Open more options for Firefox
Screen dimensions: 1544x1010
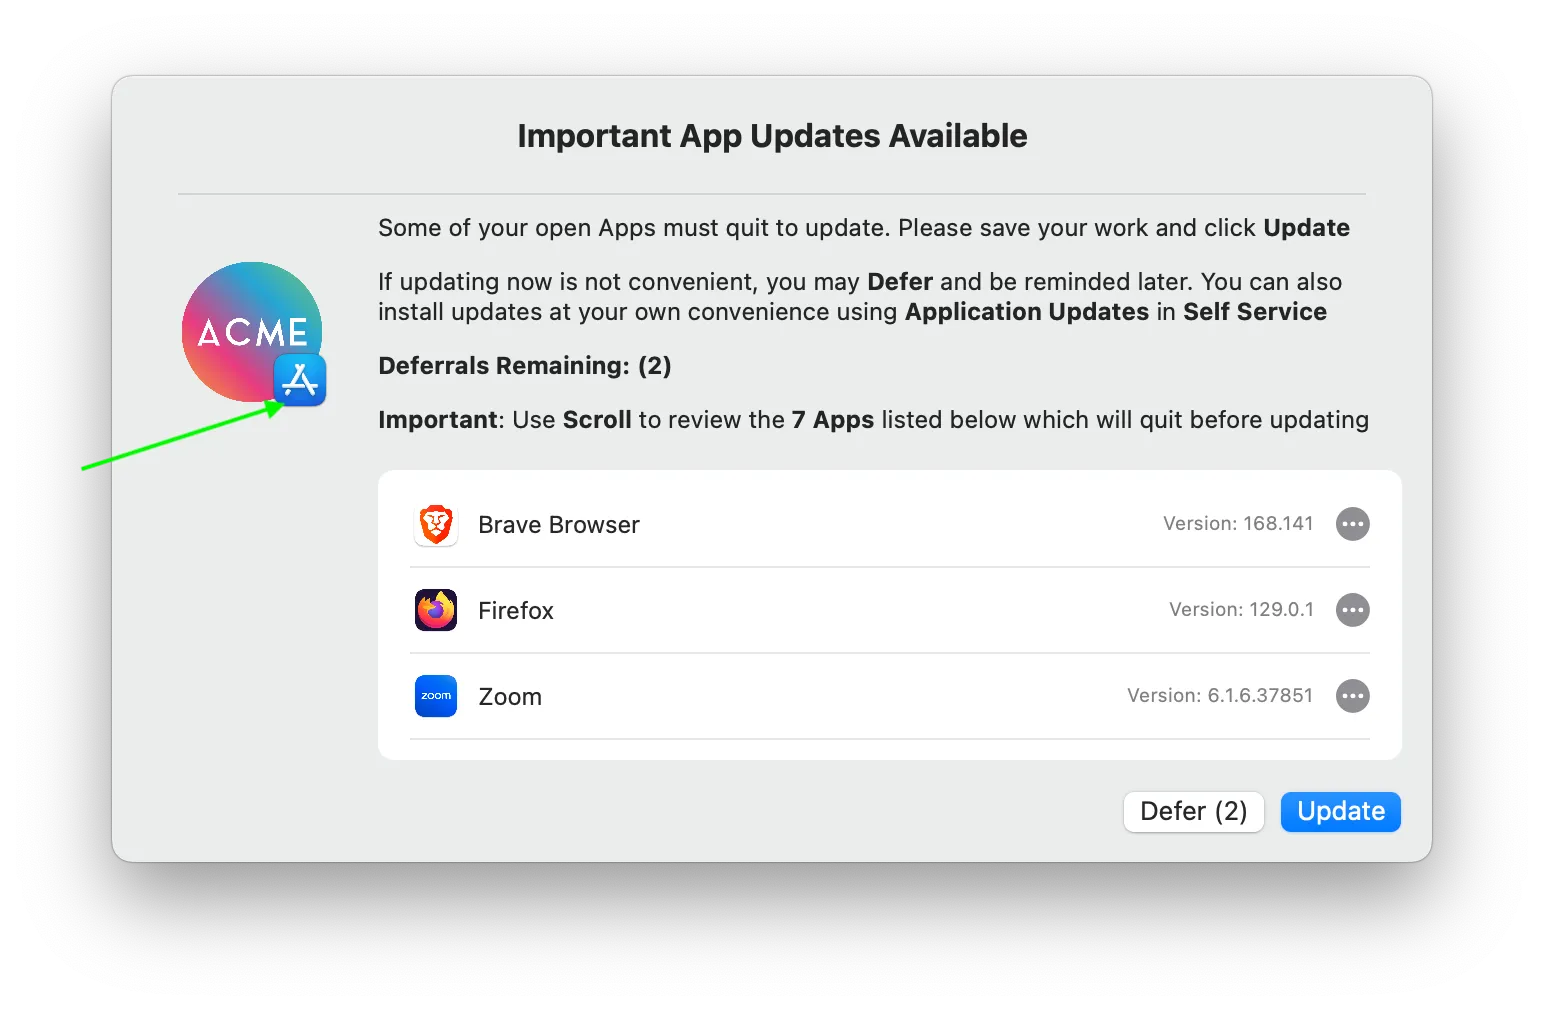[x=1353, y=610]
